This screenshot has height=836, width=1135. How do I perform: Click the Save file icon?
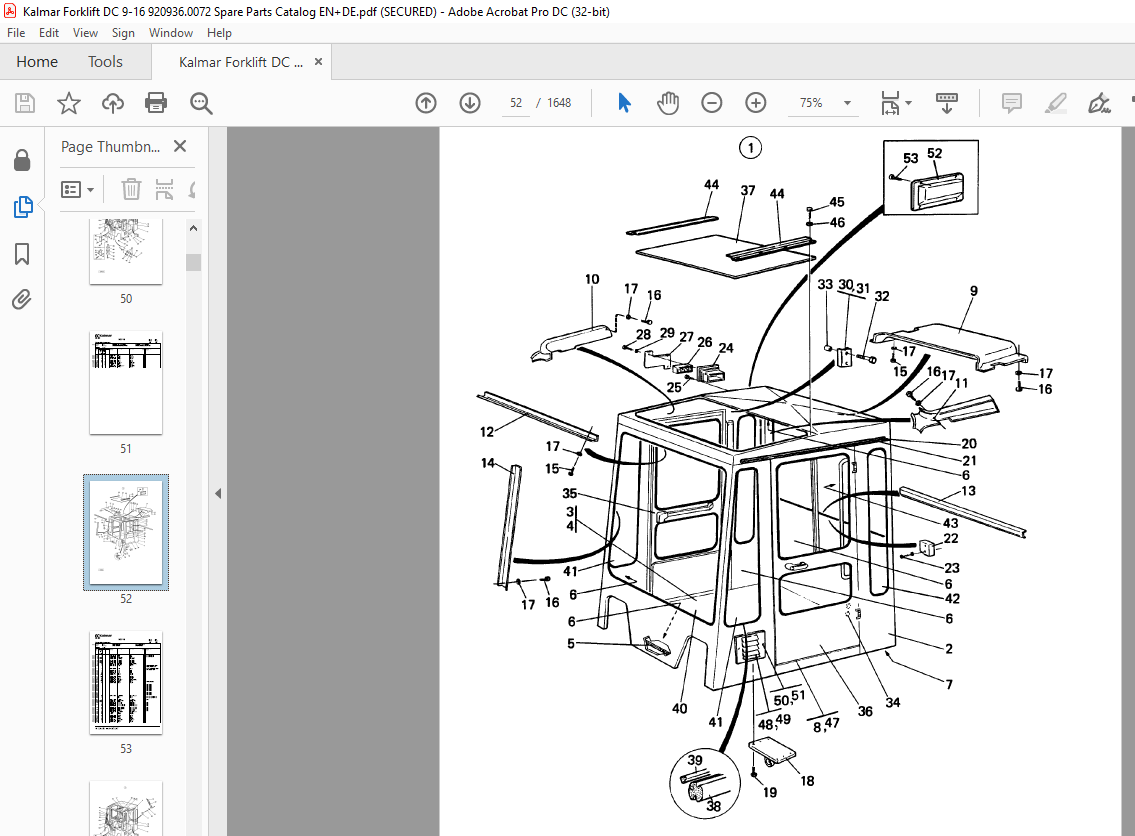click(x=25, y=103)
